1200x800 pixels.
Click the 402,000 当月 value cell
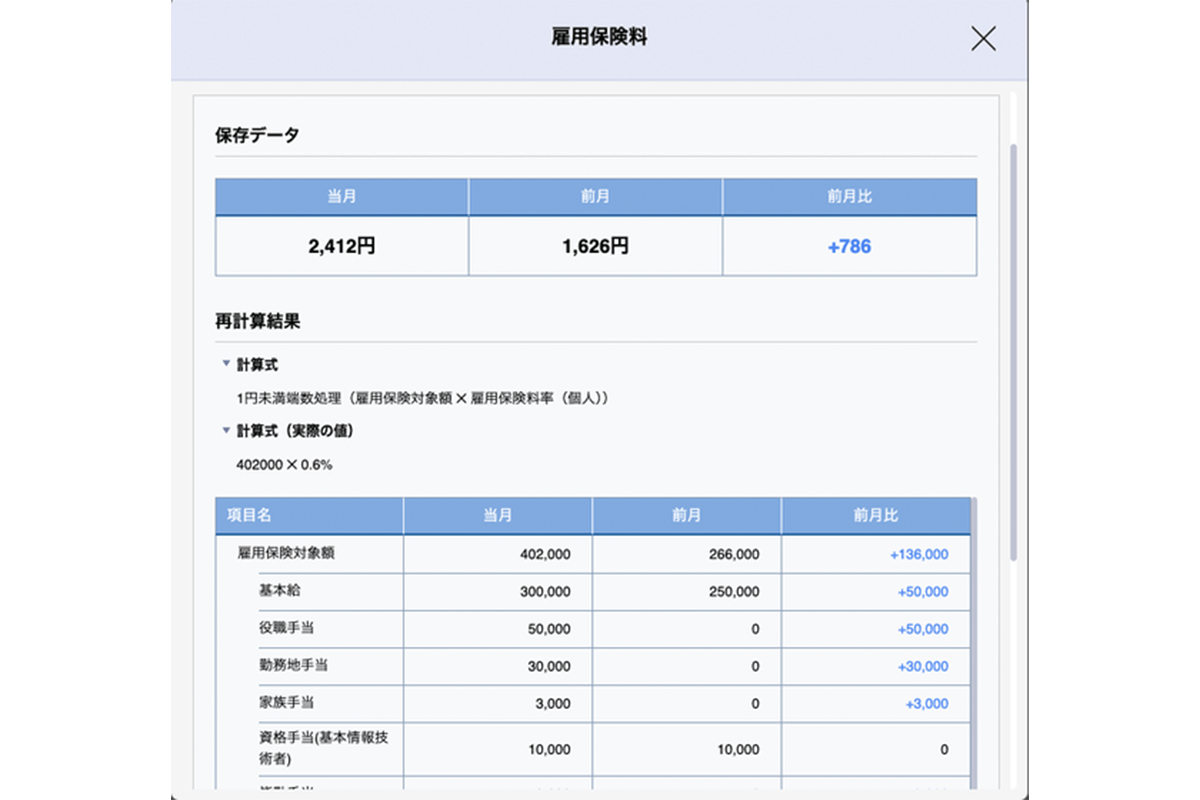pyautogui.click(x=545, y=554)
